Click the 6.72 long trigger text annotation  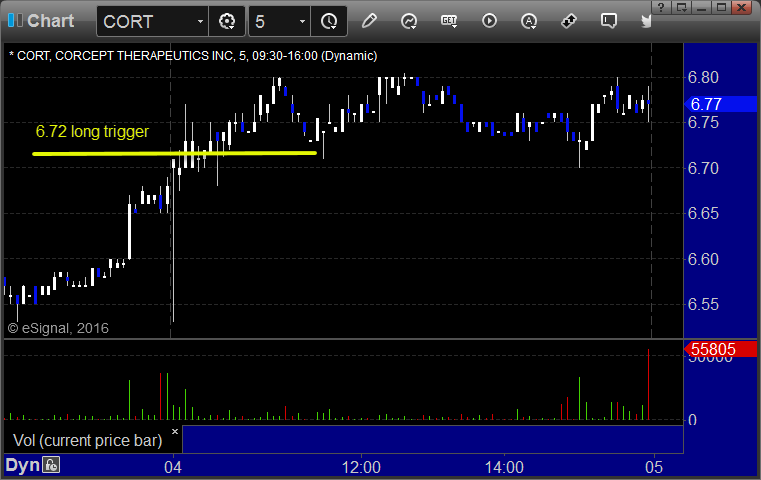(92, 132)
